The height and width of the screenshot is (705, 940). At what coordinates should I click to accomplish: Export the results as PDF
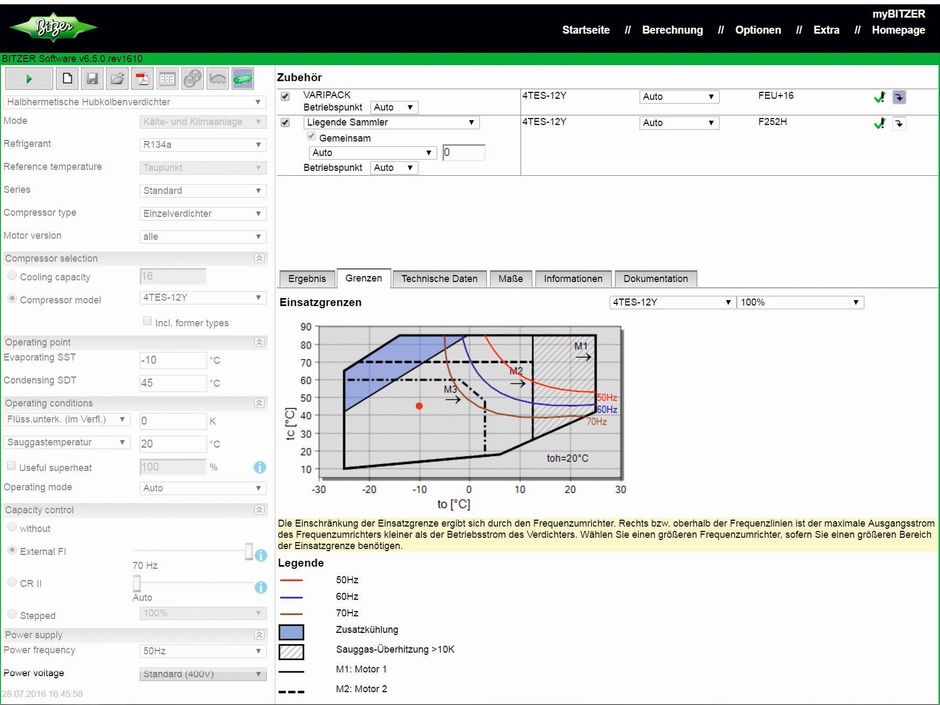[142, 78]
